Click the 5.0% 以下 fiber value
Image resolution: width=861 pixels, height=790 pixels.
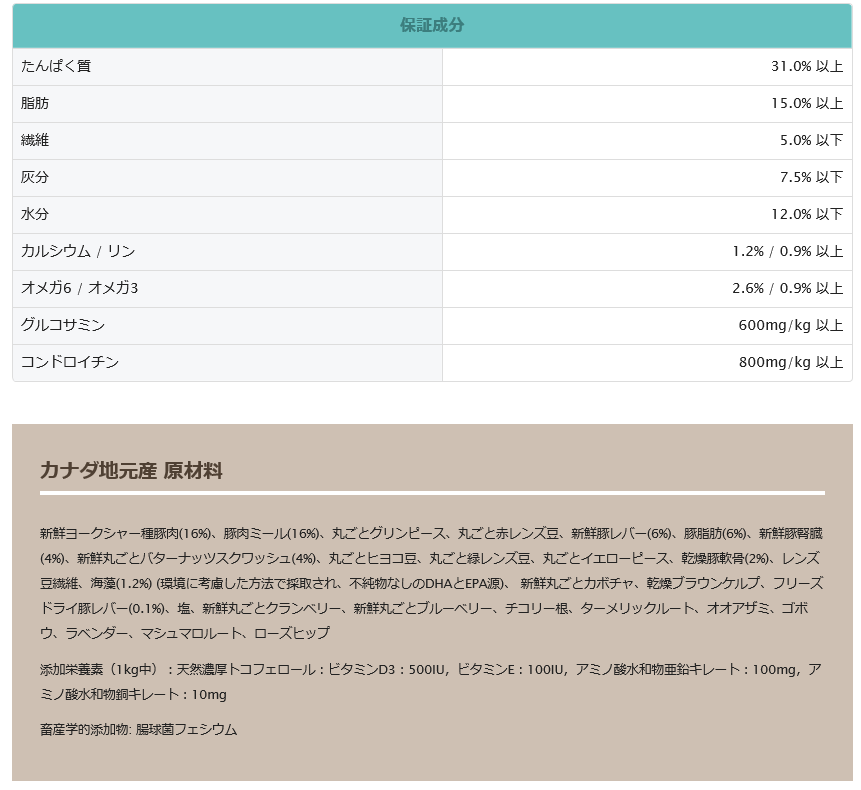point(811,140)
